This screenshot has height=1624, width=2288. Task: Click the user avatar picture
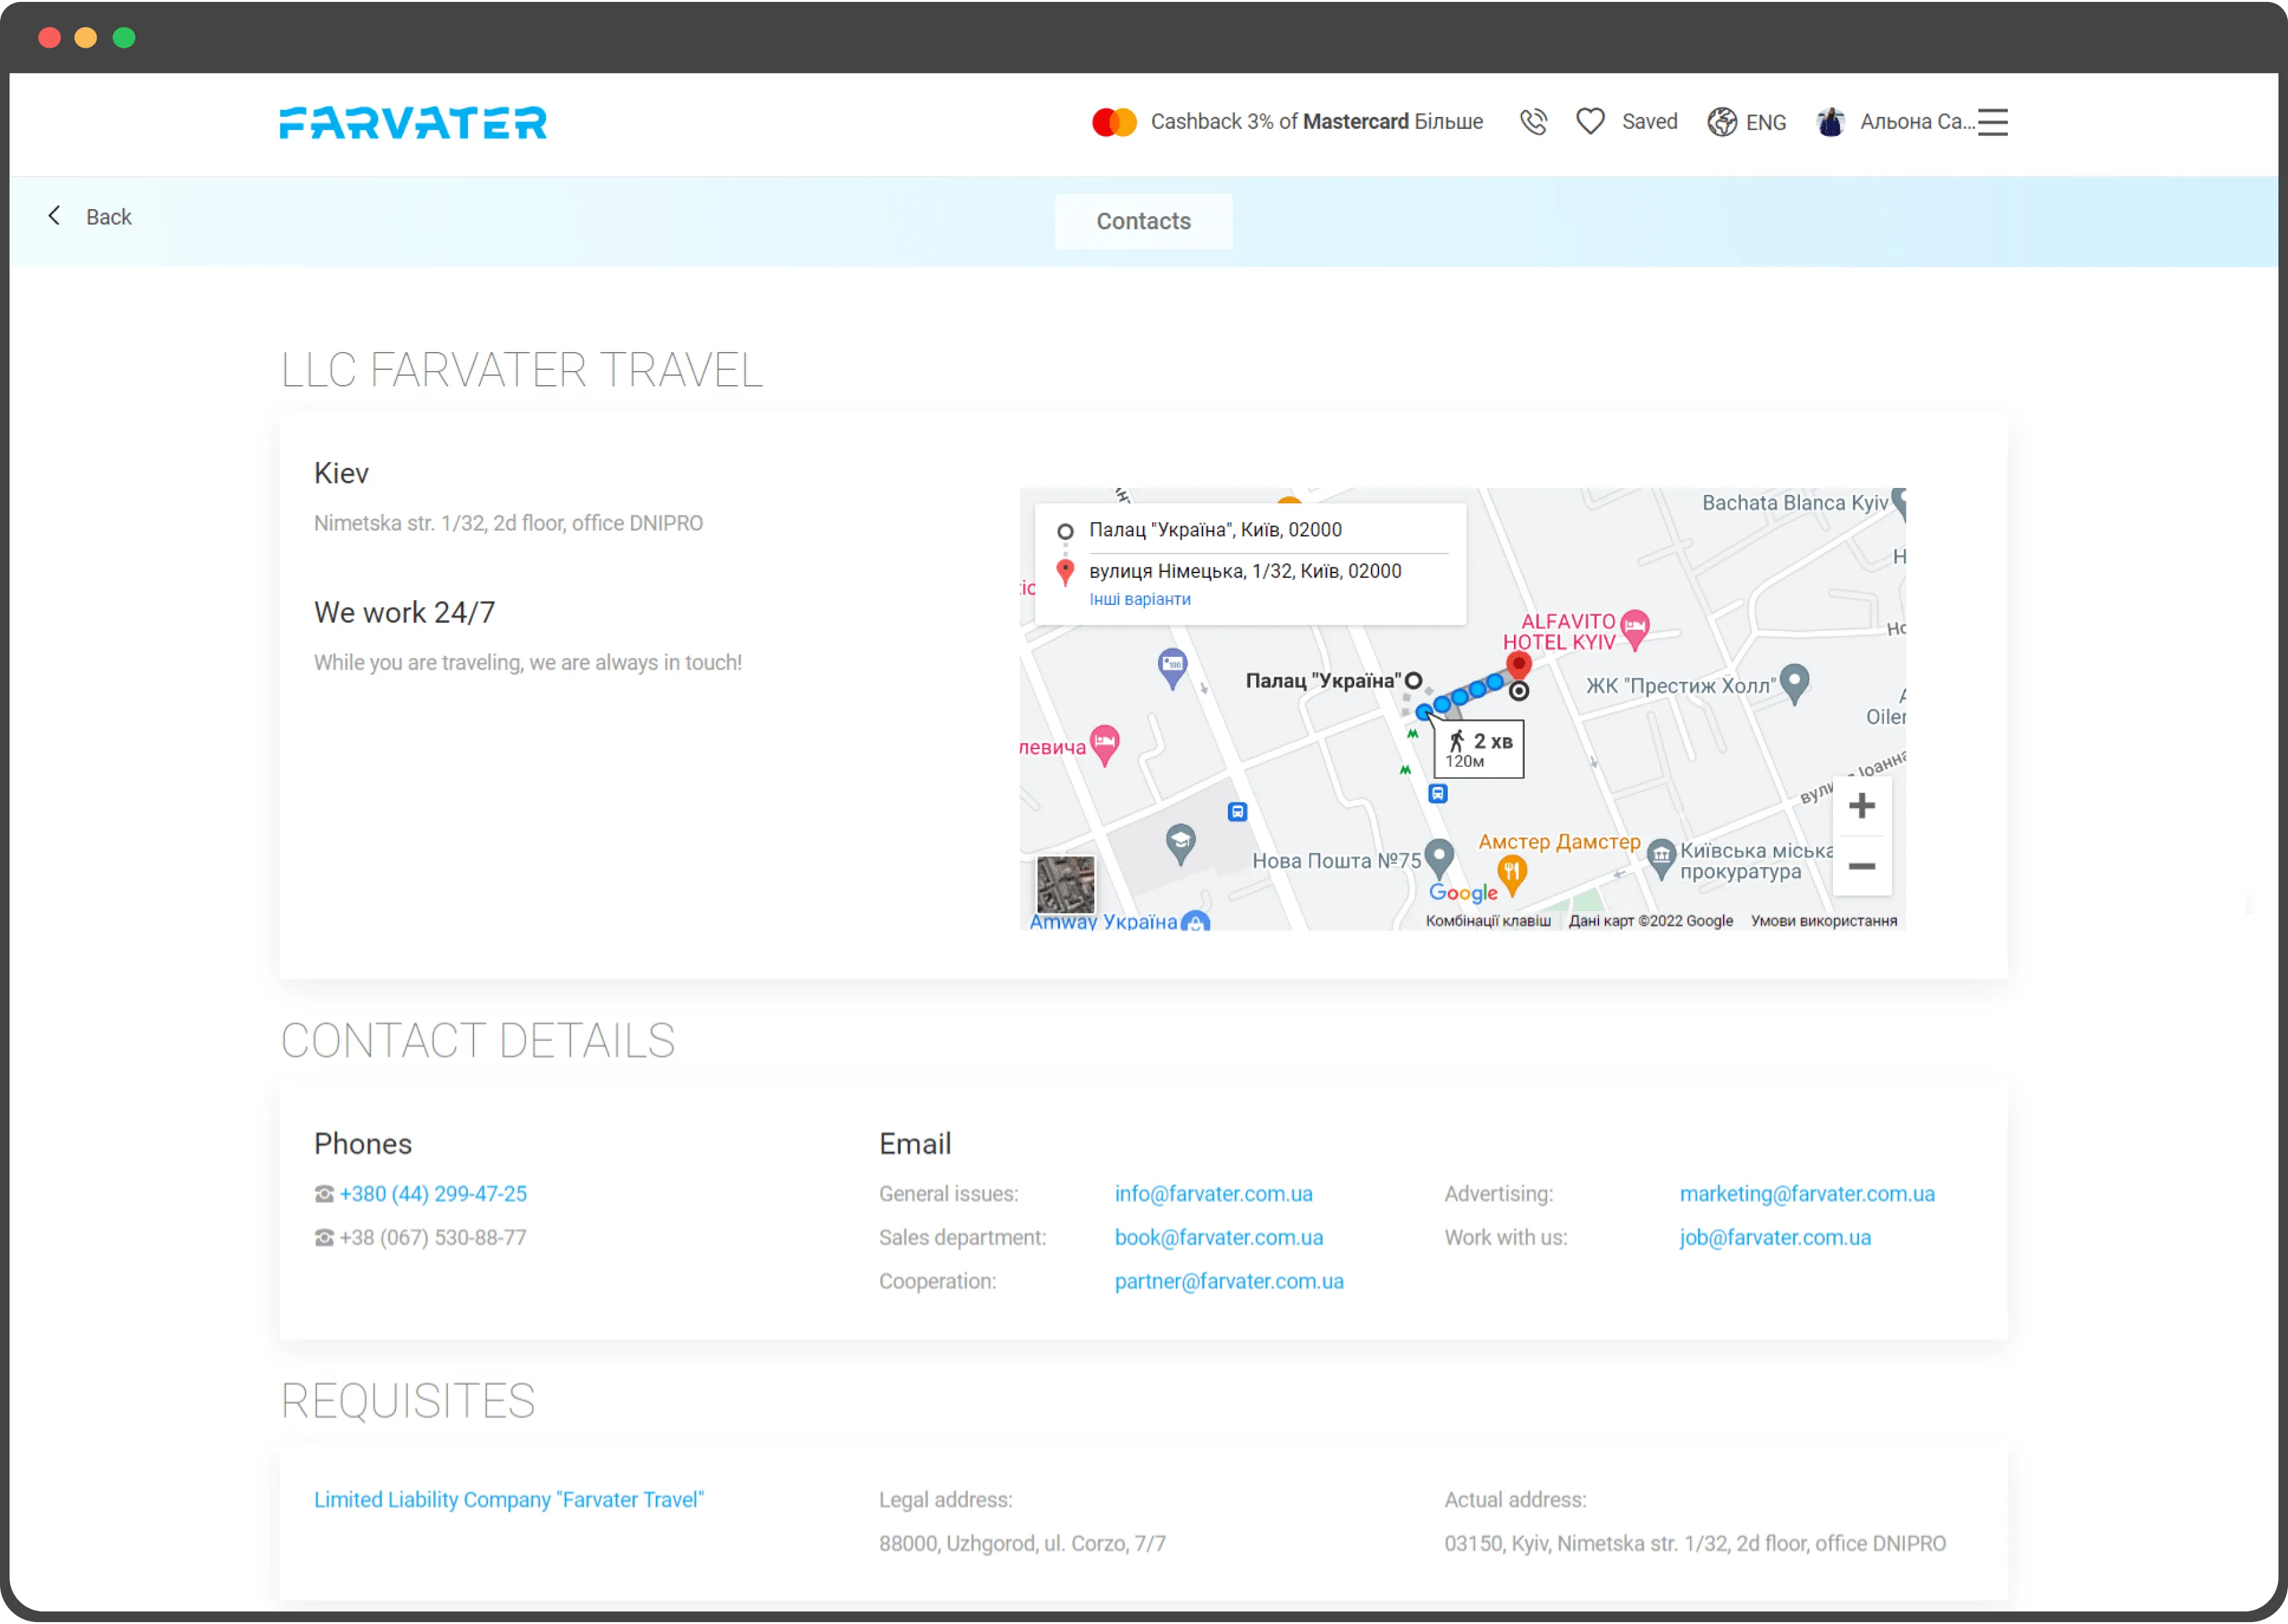coord(1831,122)
